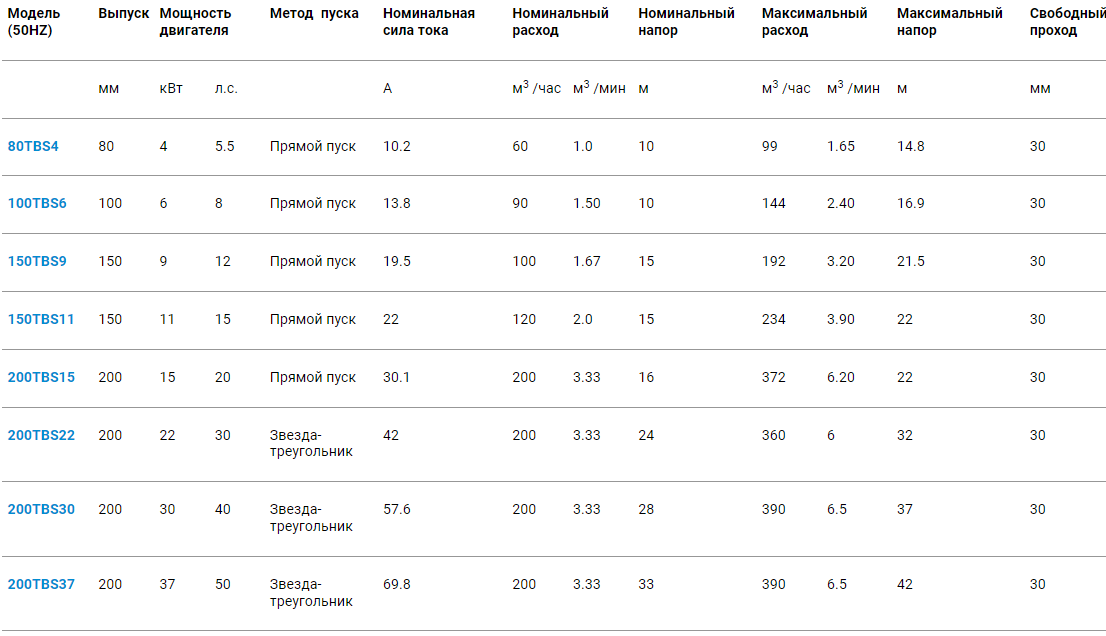The image size is (1106, 636).
Task: Click the 372 maximum flow cell
Action: [774, 378]
